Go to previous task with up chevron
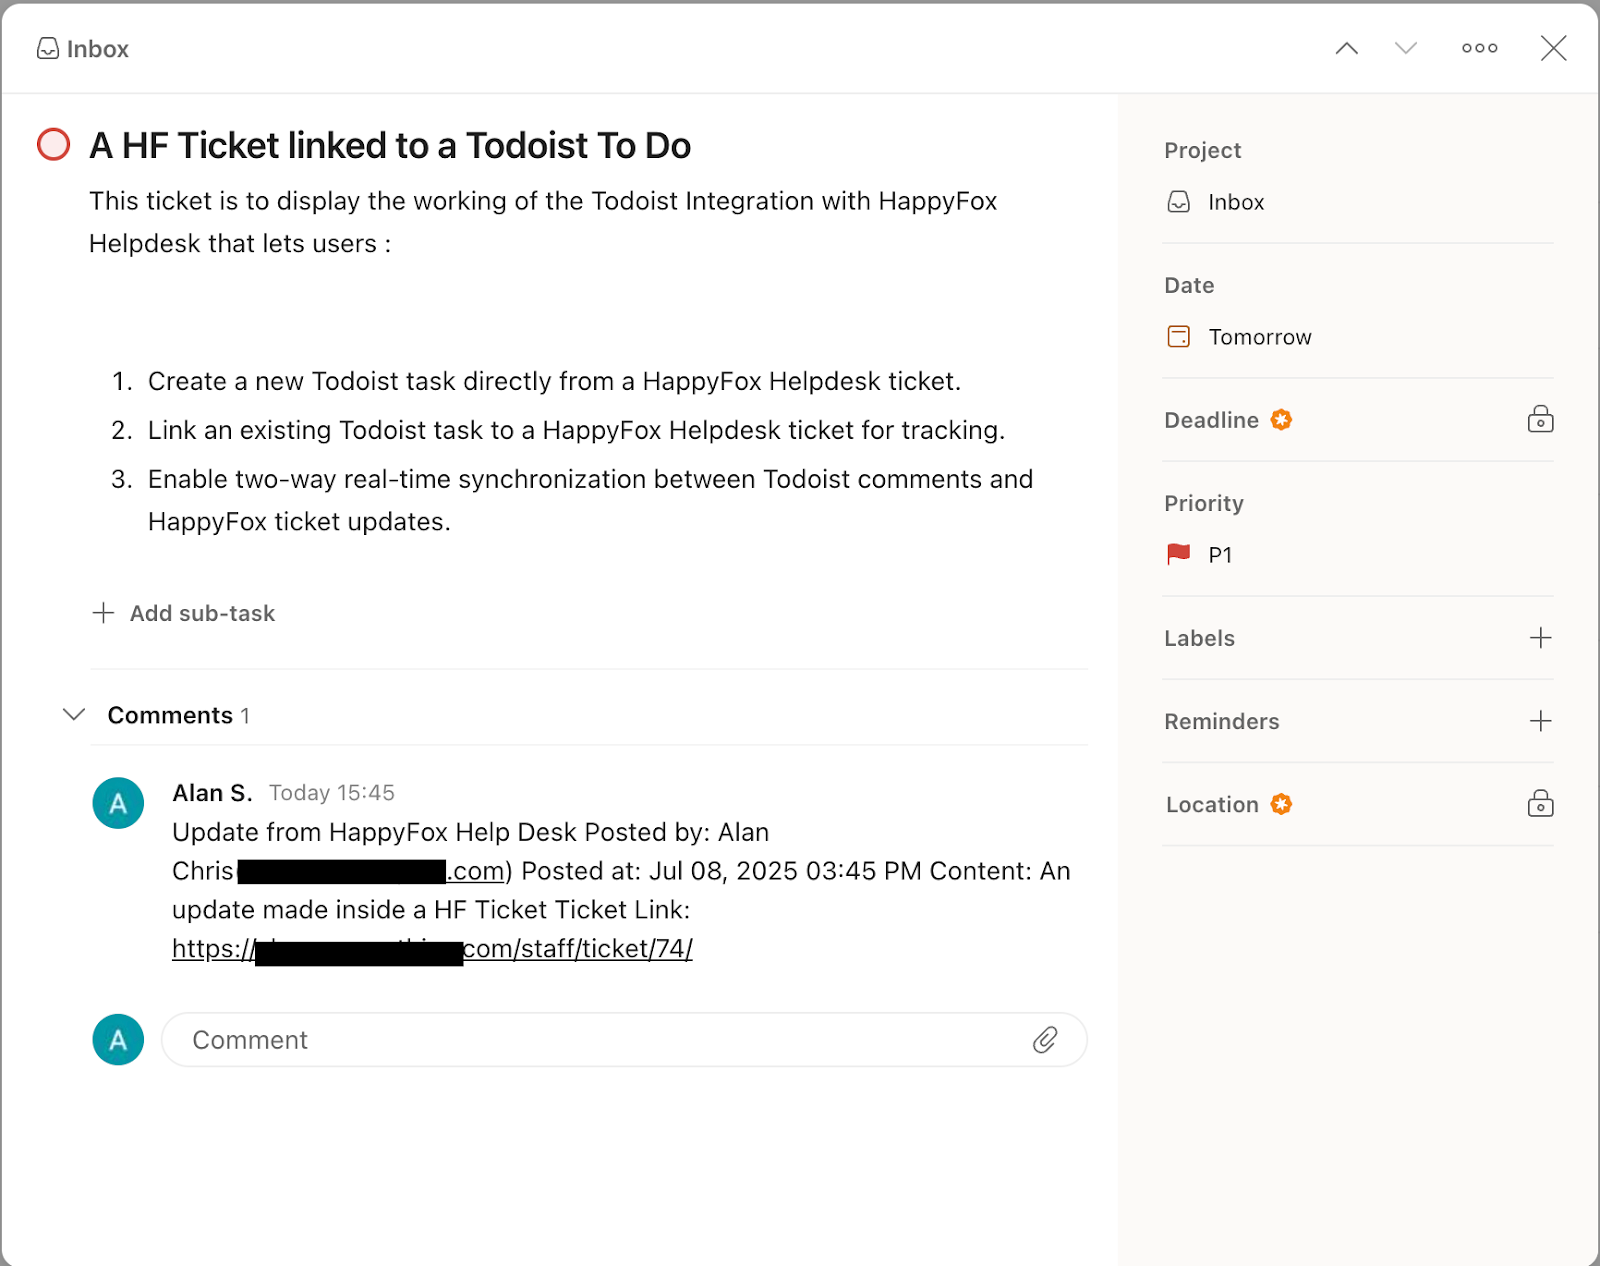 pyautogui.click(x=1347, y=48)
